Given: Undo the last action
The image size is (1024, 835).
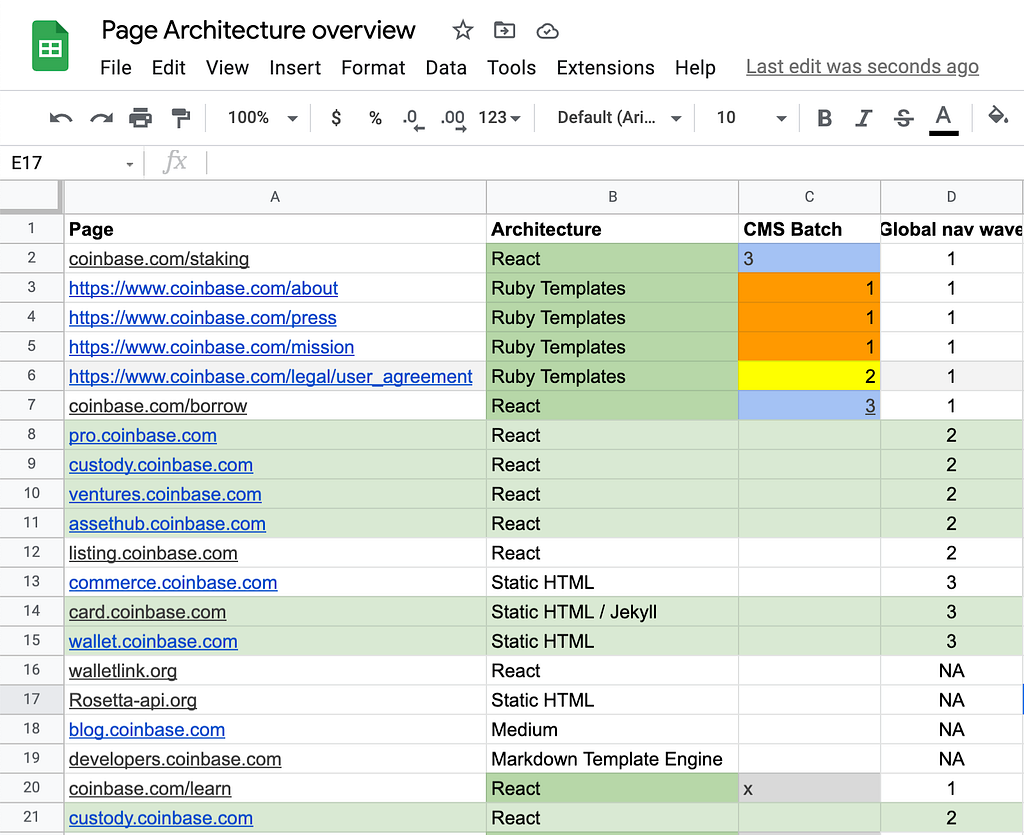Looking at the screenshot, I should (61, 118).
